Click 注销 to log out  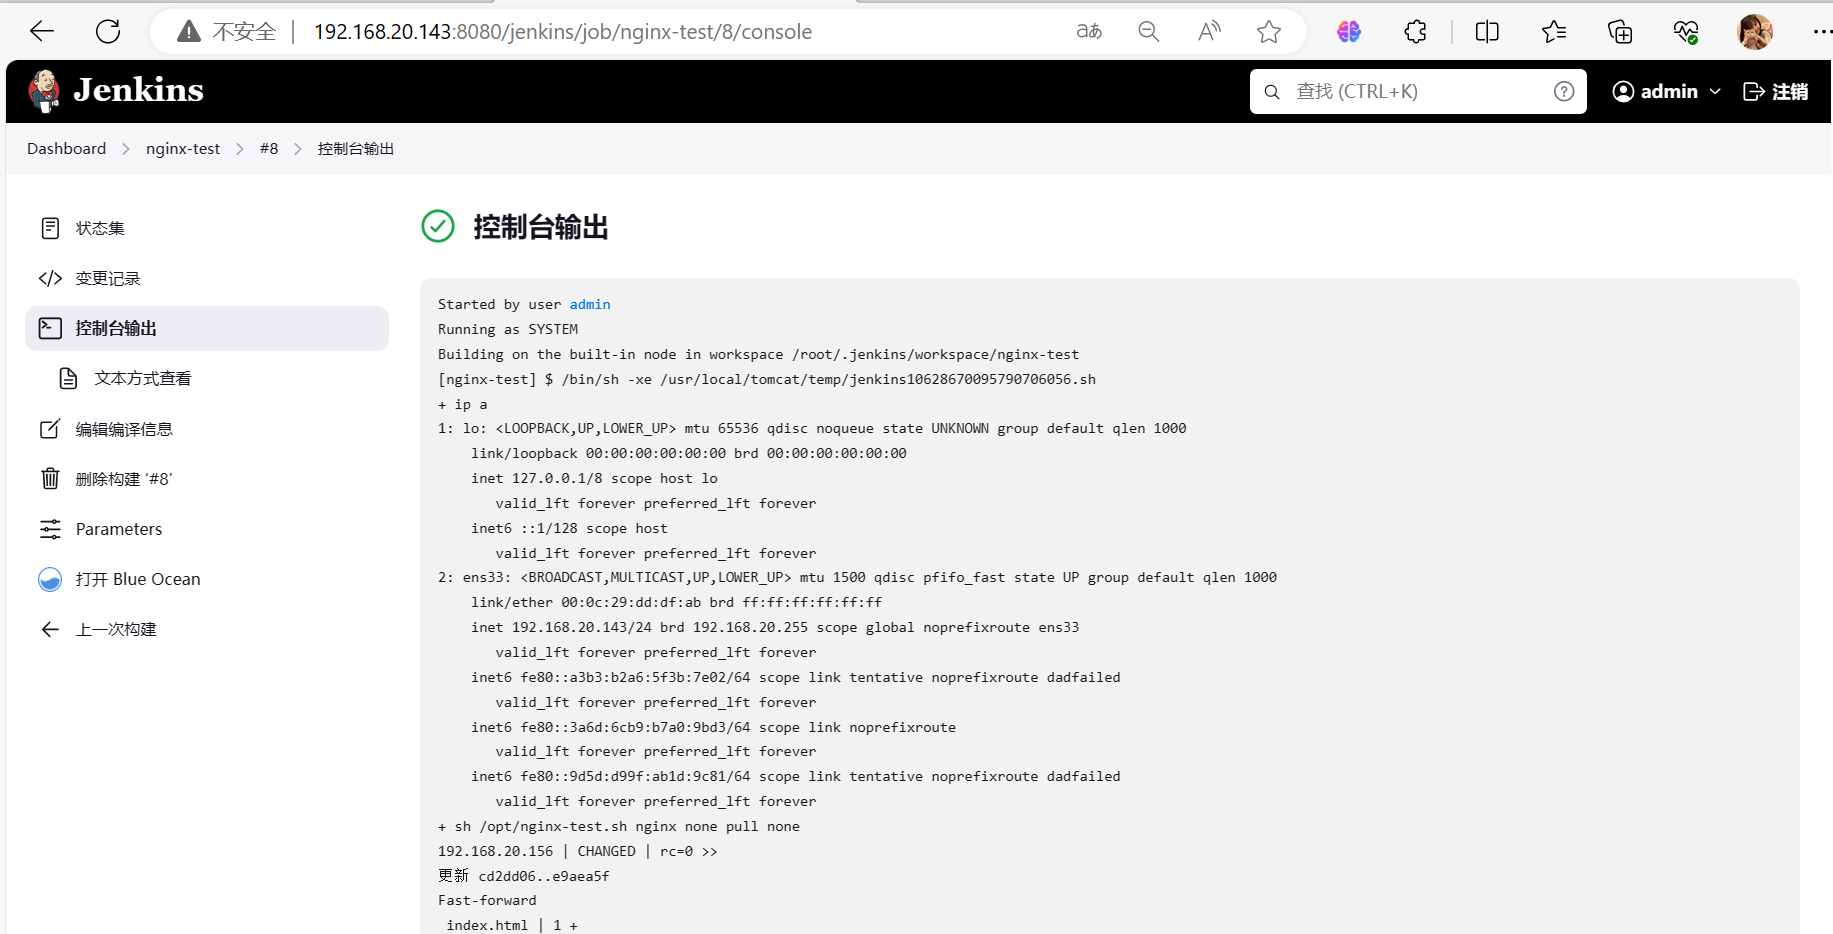pyautogui.click(x=1776, y=92)
